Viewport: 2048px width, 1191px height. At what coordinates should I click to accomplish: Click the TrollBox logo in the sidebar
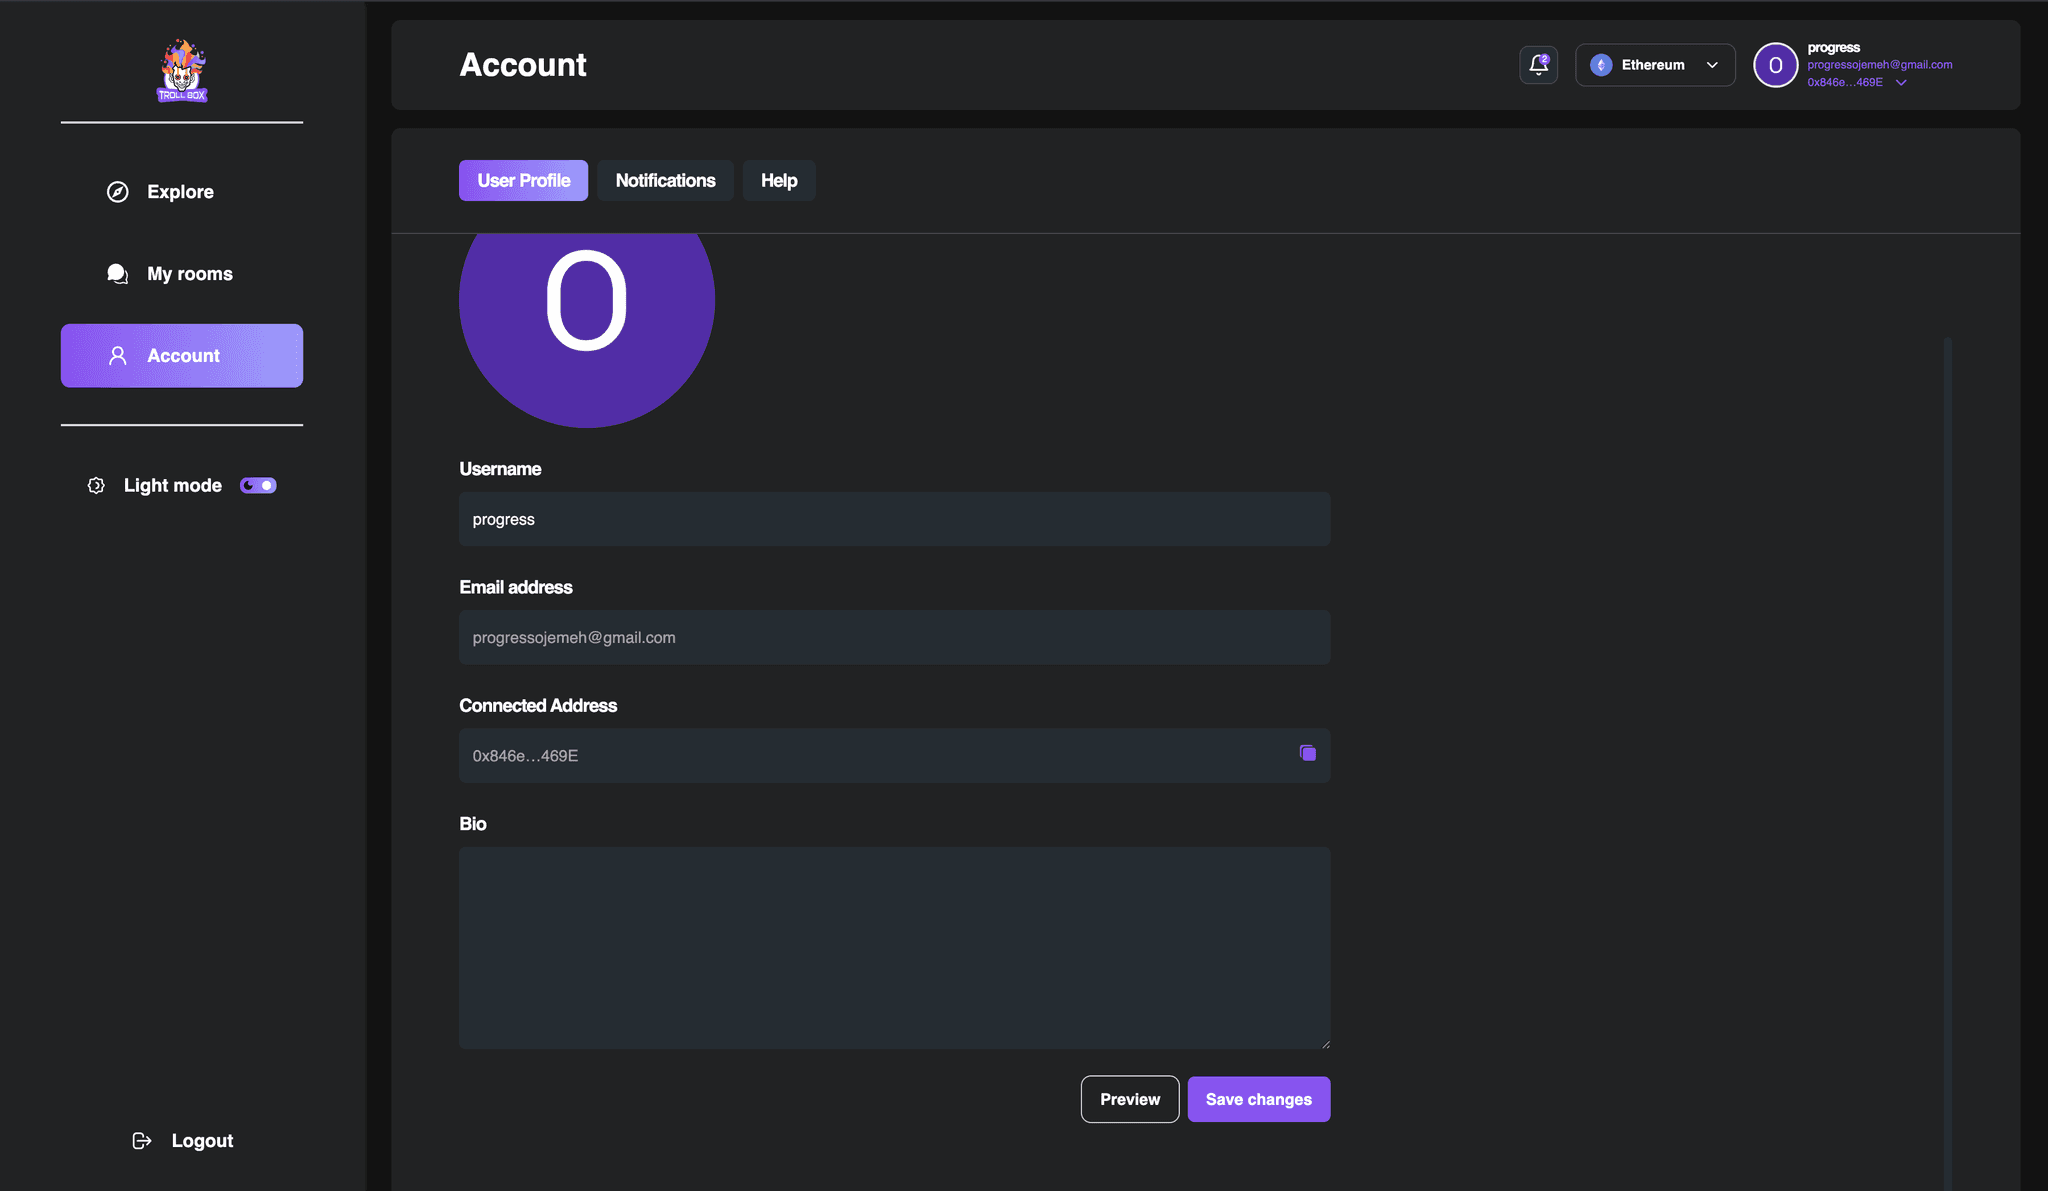tap(182, 69)
